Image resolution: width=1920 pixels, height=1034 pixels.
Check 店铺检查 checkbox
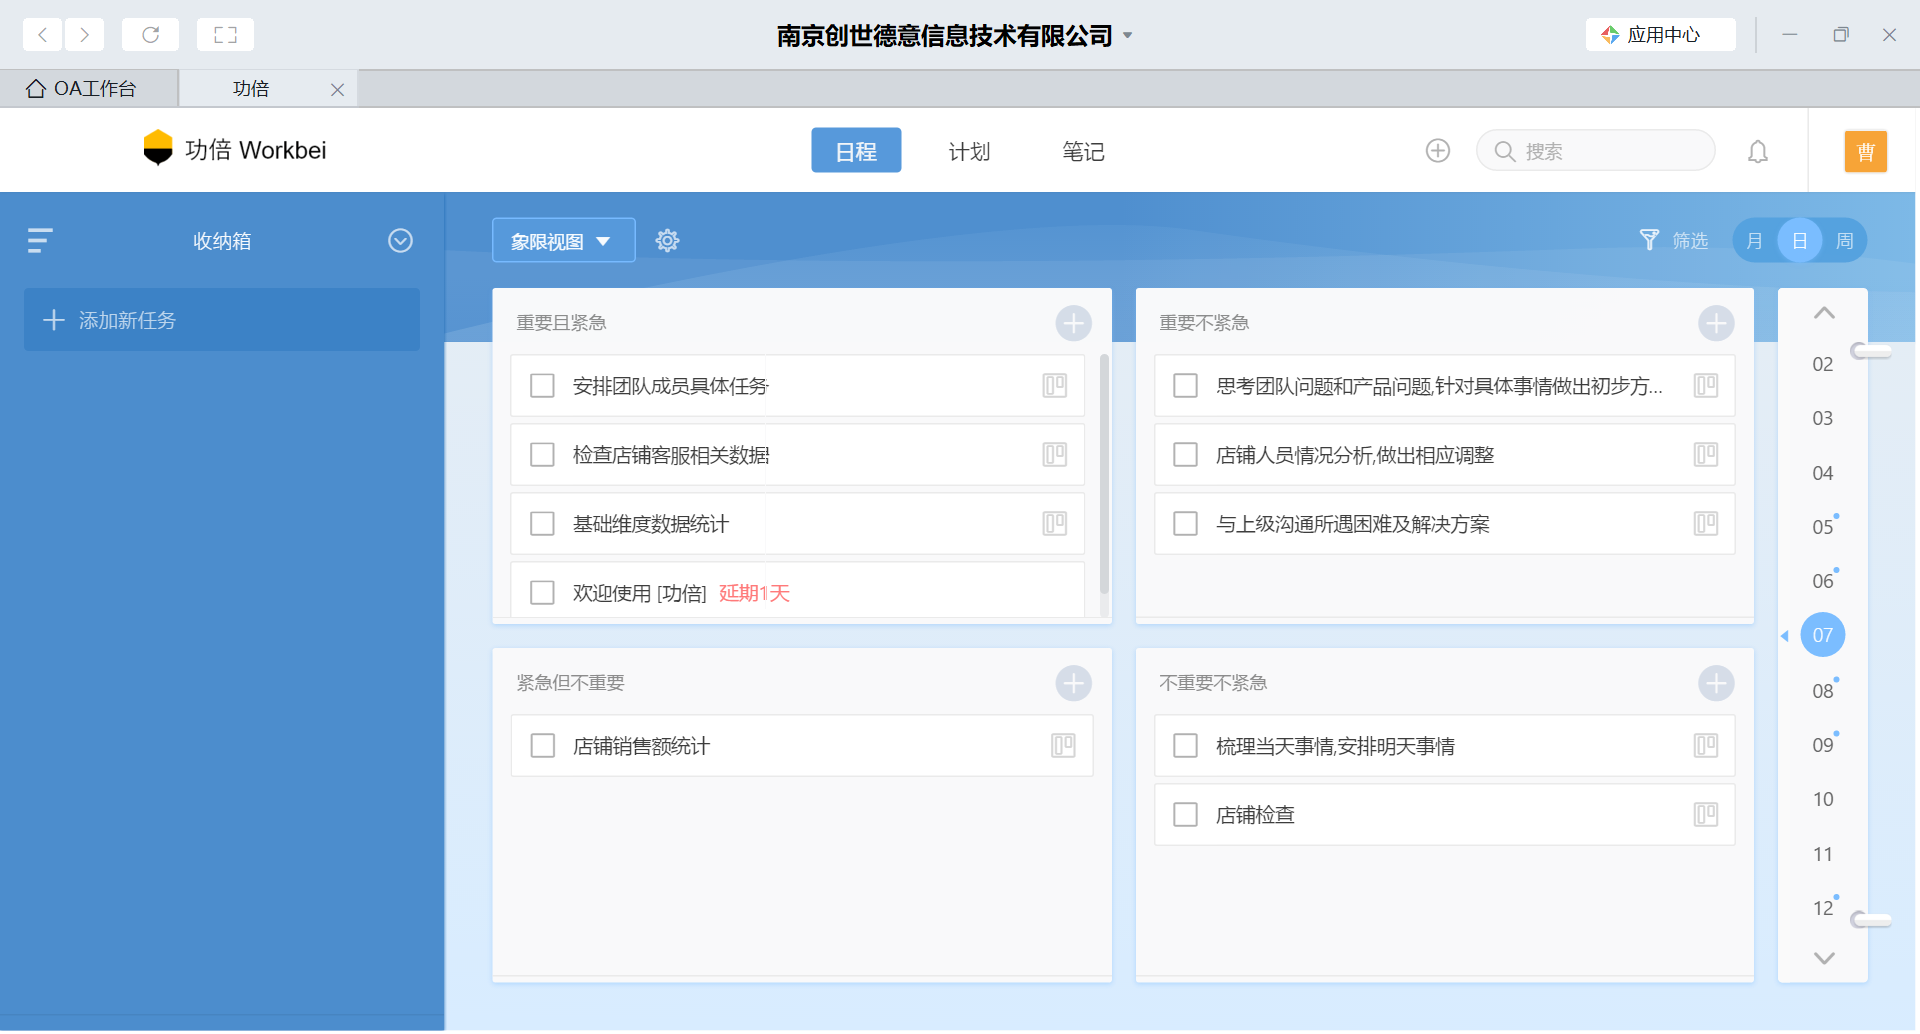tap(1185, 815)
